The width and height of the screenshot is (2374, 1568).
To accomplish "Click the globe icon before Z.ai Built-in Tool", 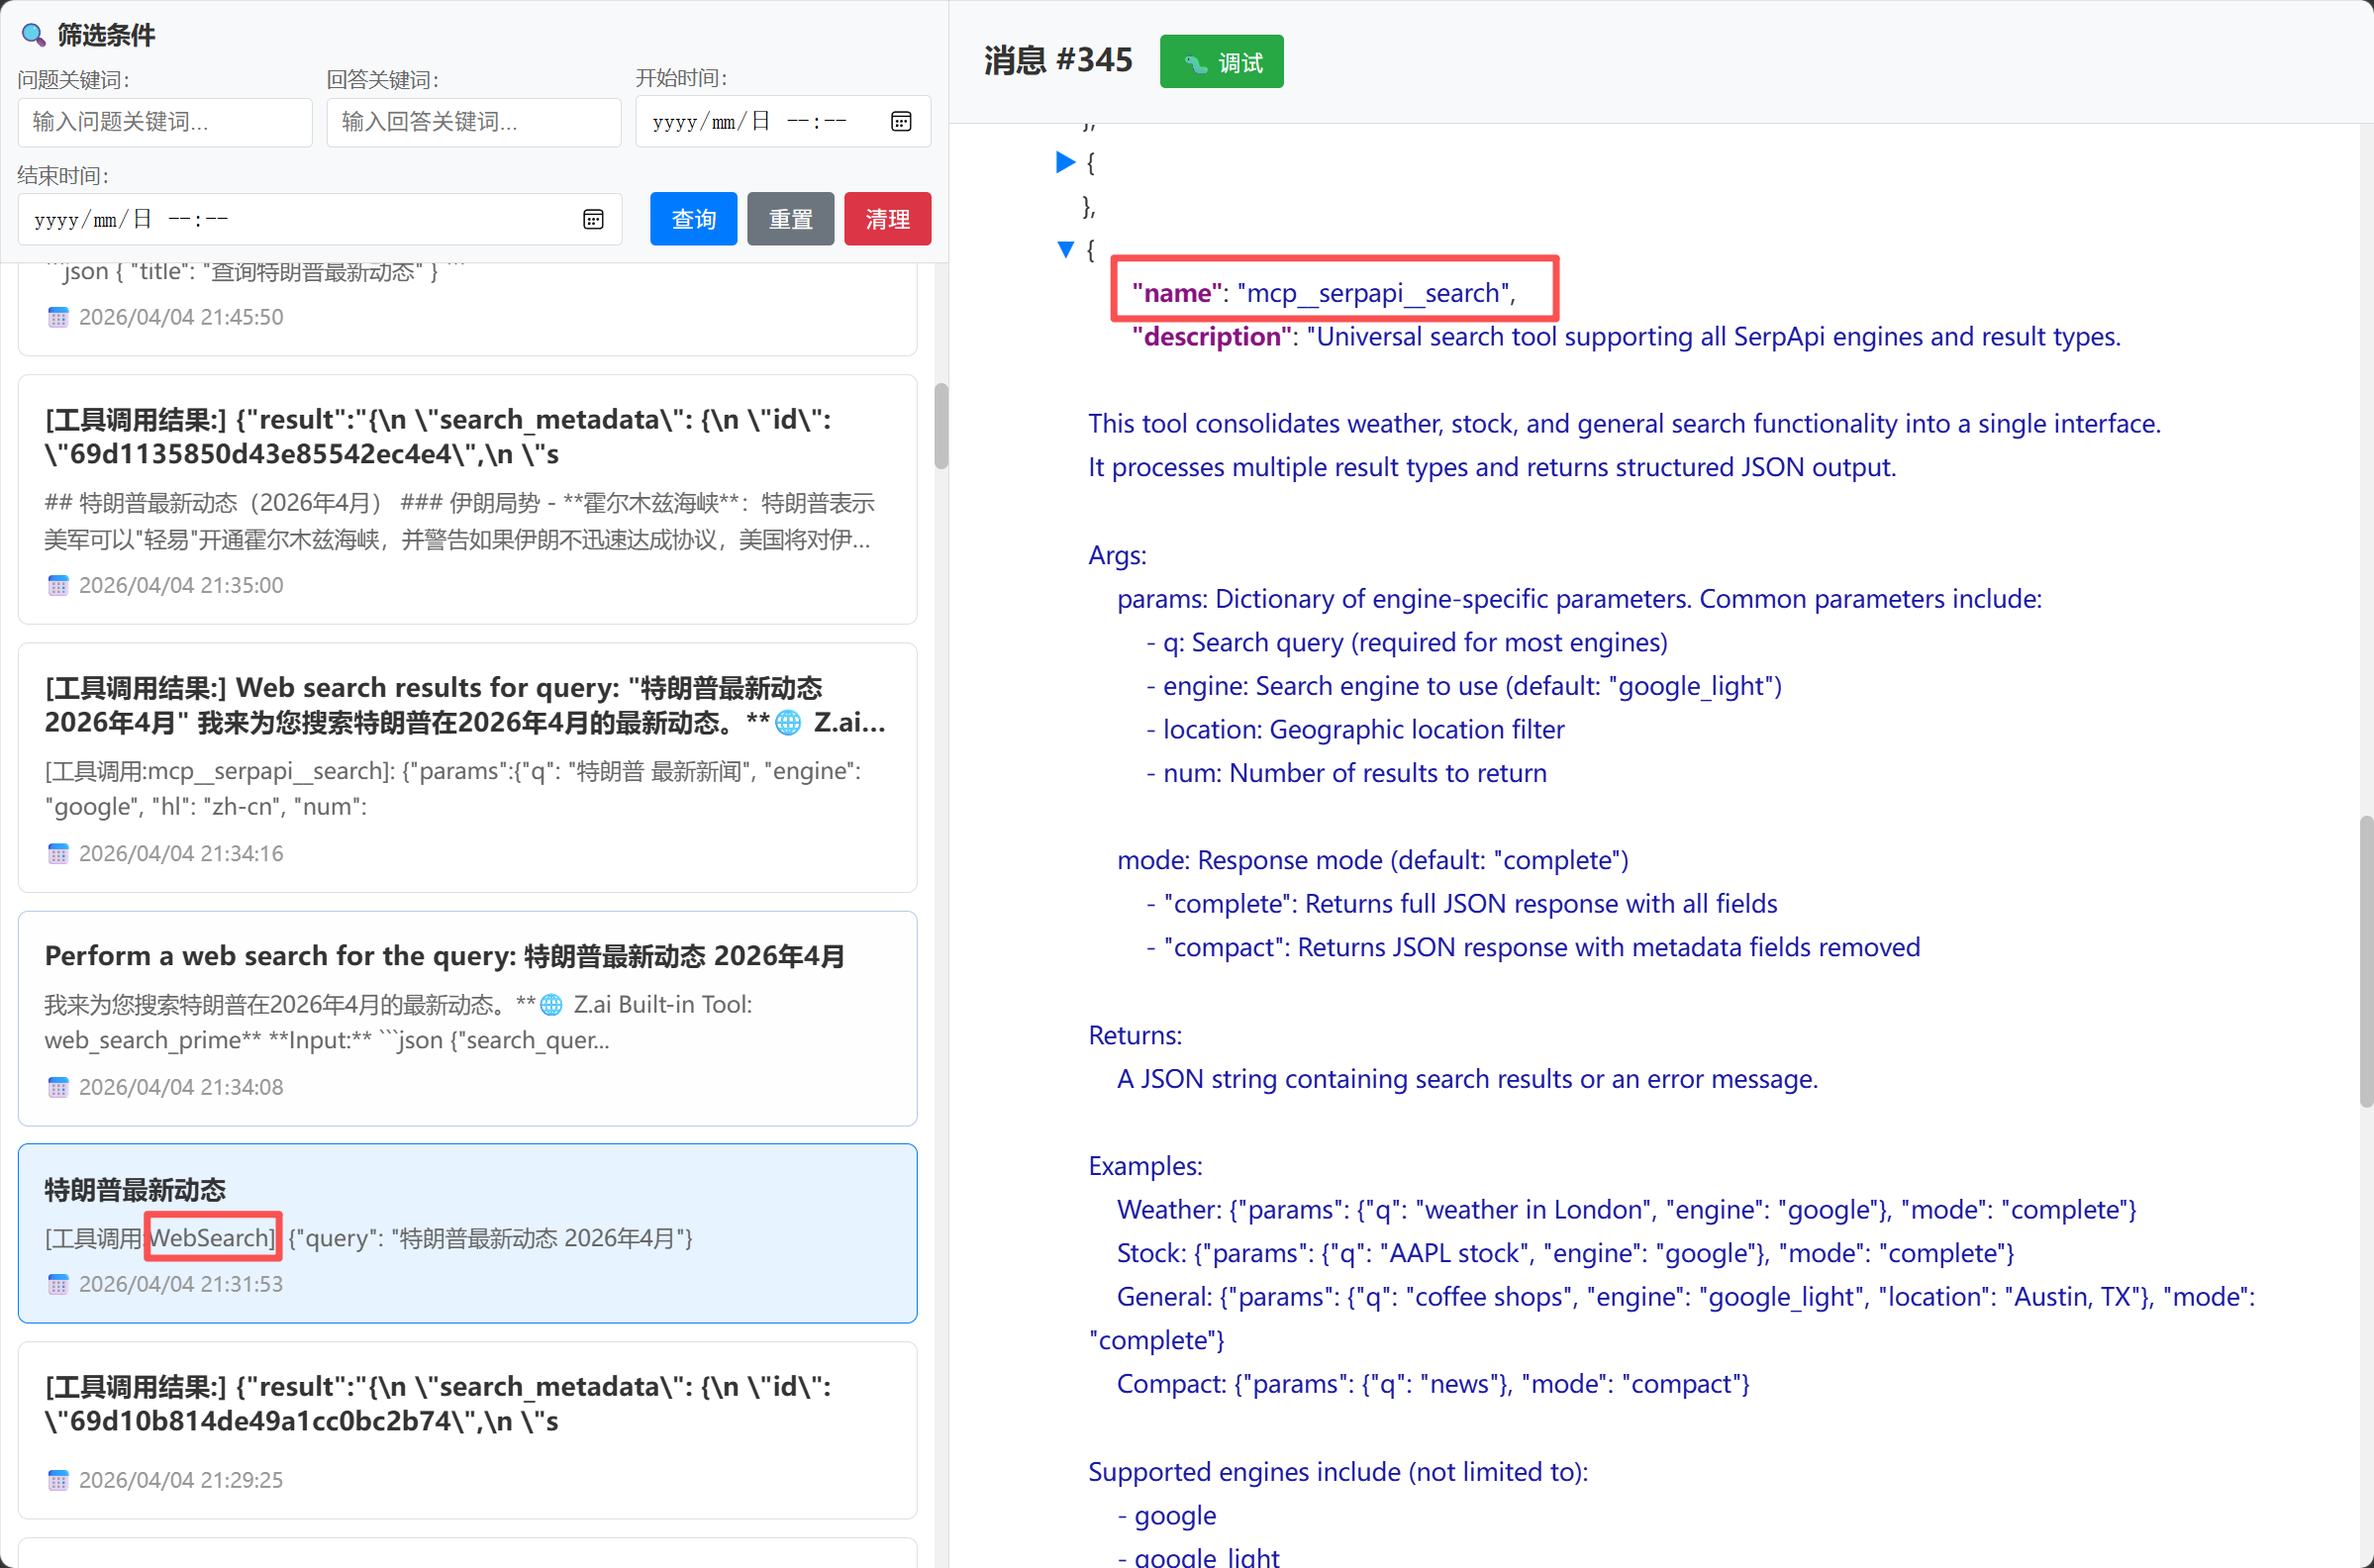I will click(551, 1004).
